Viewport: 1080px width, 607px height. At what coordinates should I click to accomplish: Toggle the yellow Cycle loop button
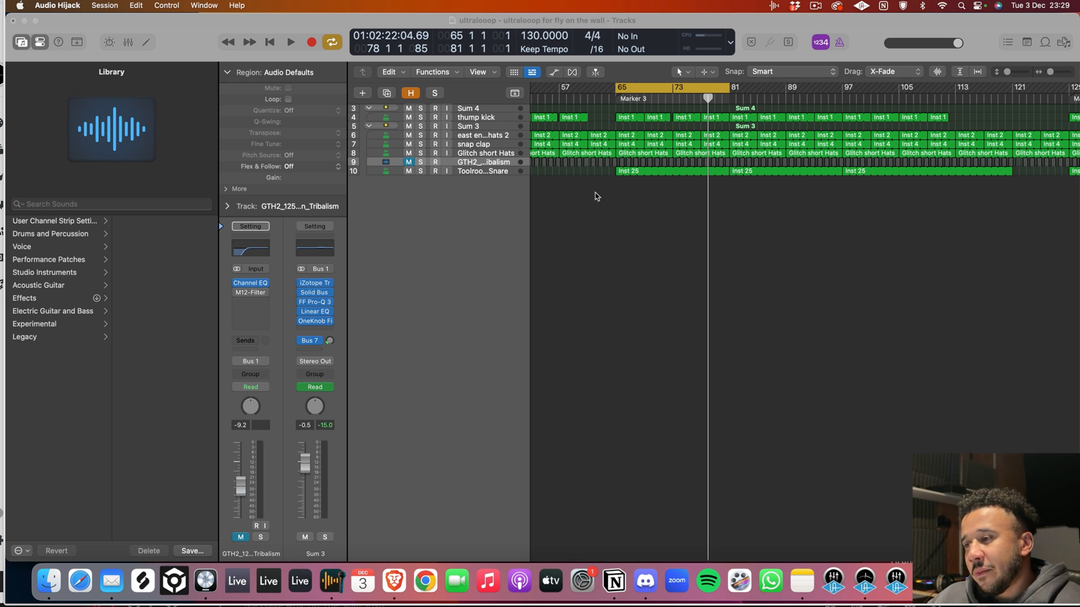(x=332, y=42)
